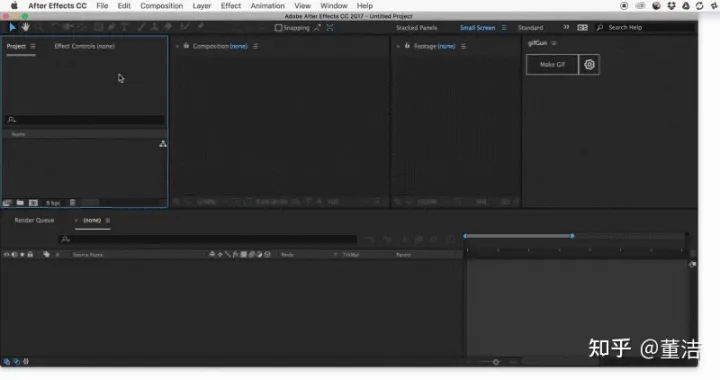
Task: Select the Selection arrow tool
Action: 12,28
